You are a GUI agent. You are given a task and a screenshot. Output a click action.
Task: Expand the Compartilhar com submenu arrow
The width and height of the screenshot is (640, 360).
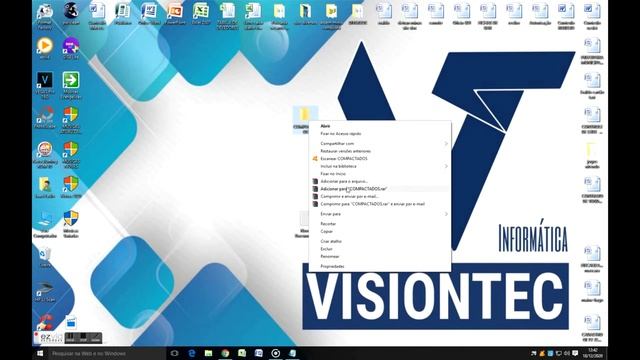[x=446, y=144]
